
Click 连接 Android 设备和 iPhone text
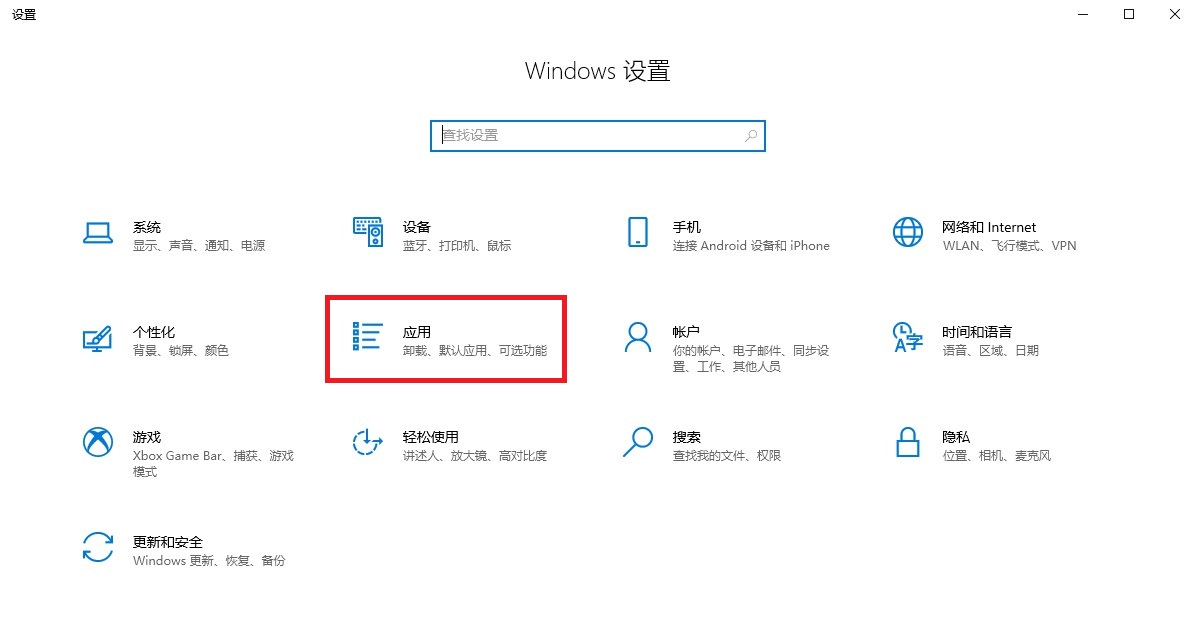(x=751, y=246)
